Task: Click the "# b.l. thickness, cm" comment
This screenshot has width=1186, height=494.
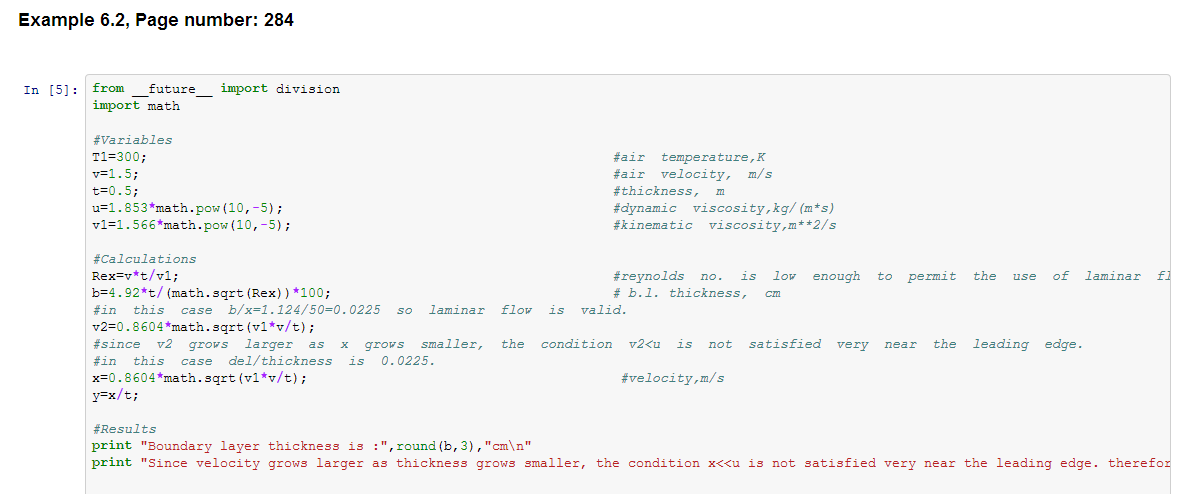Action: pyautogui.click(x=696, y=293)
